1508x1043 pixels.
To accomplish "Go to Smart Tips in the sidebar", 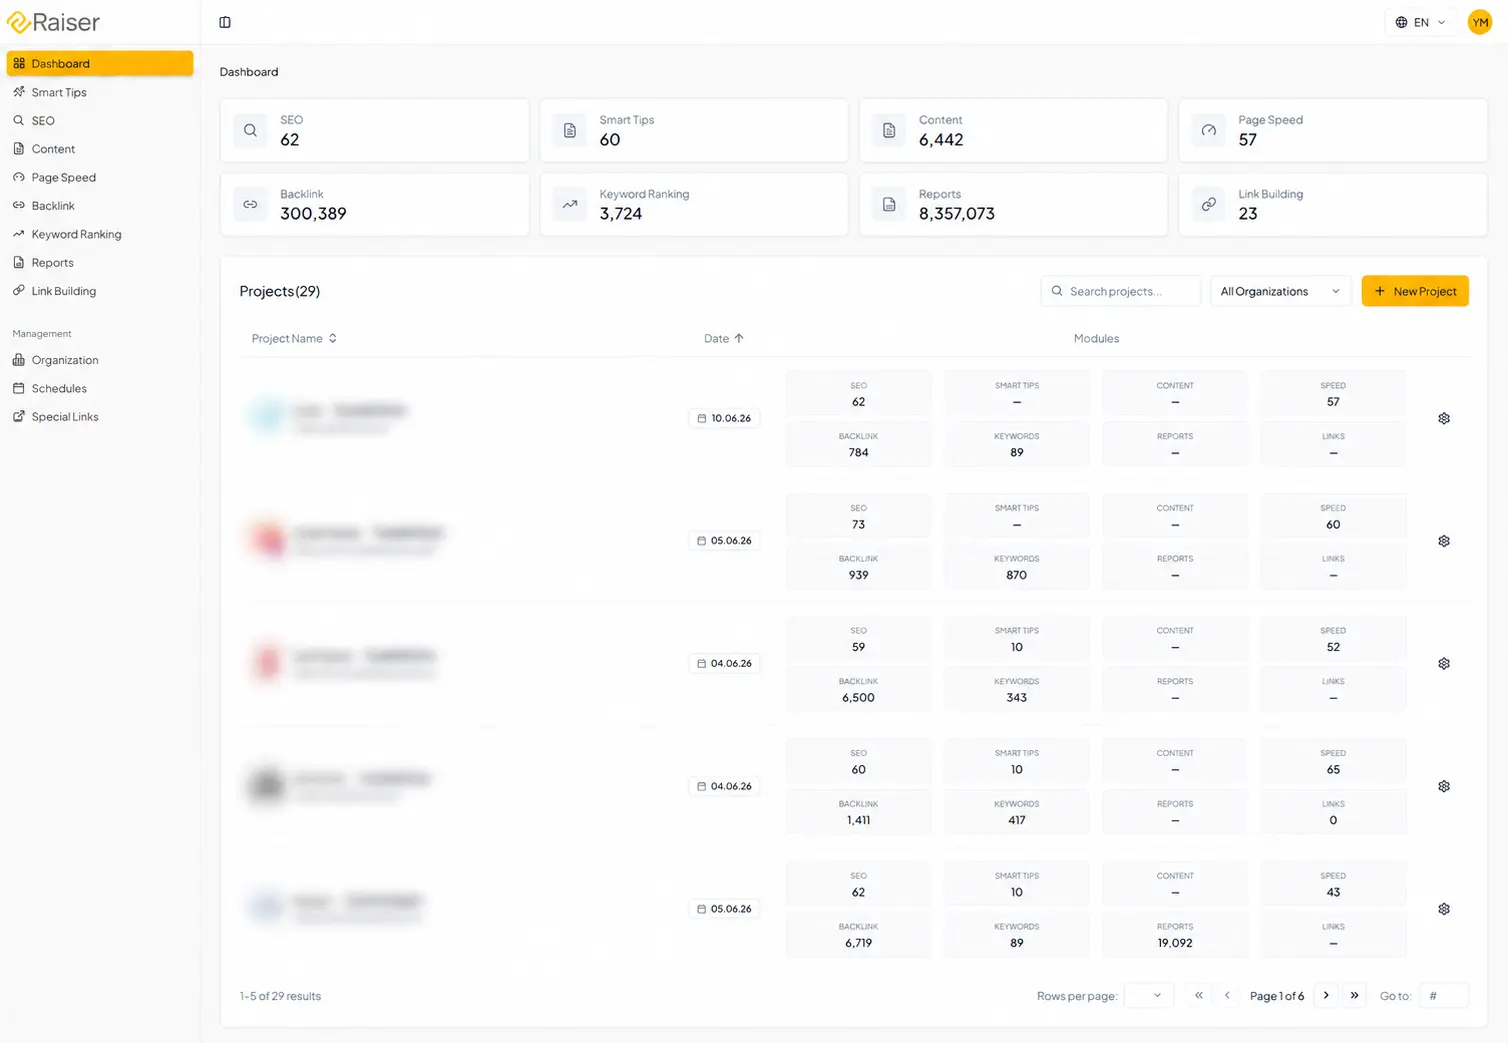I will click(100, 92).
